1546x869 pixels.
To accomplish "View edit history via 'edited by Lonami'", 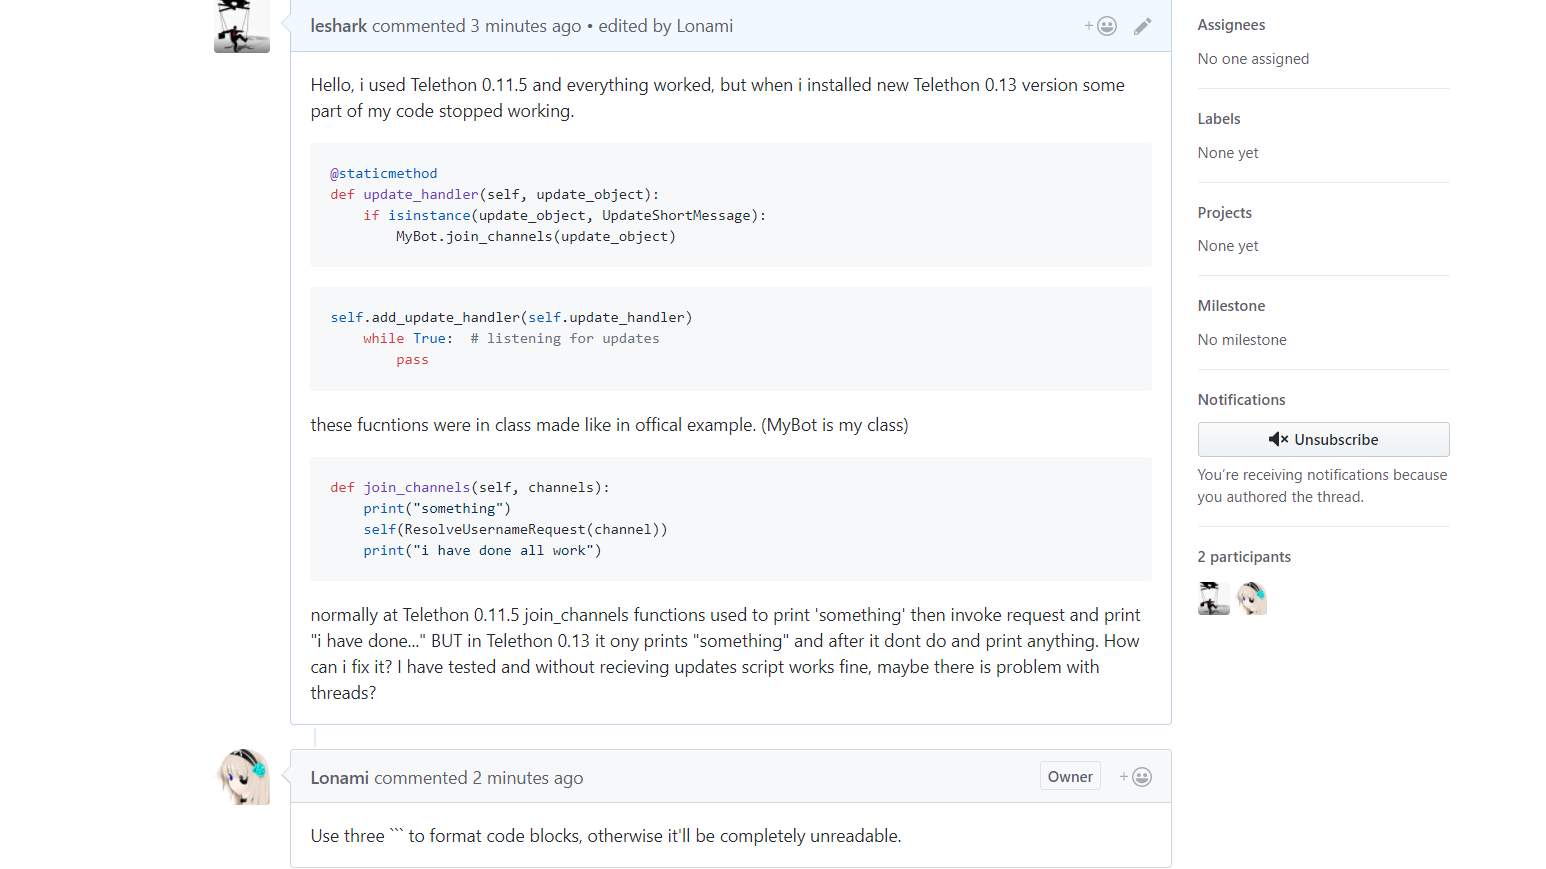I will [665, 26].
